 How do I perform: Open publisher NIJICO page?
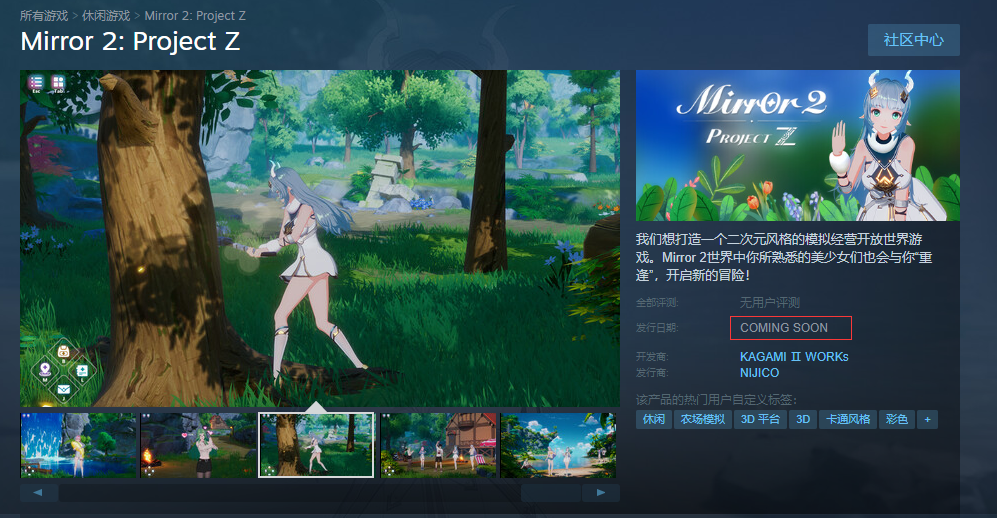click(x=759, y=372)
